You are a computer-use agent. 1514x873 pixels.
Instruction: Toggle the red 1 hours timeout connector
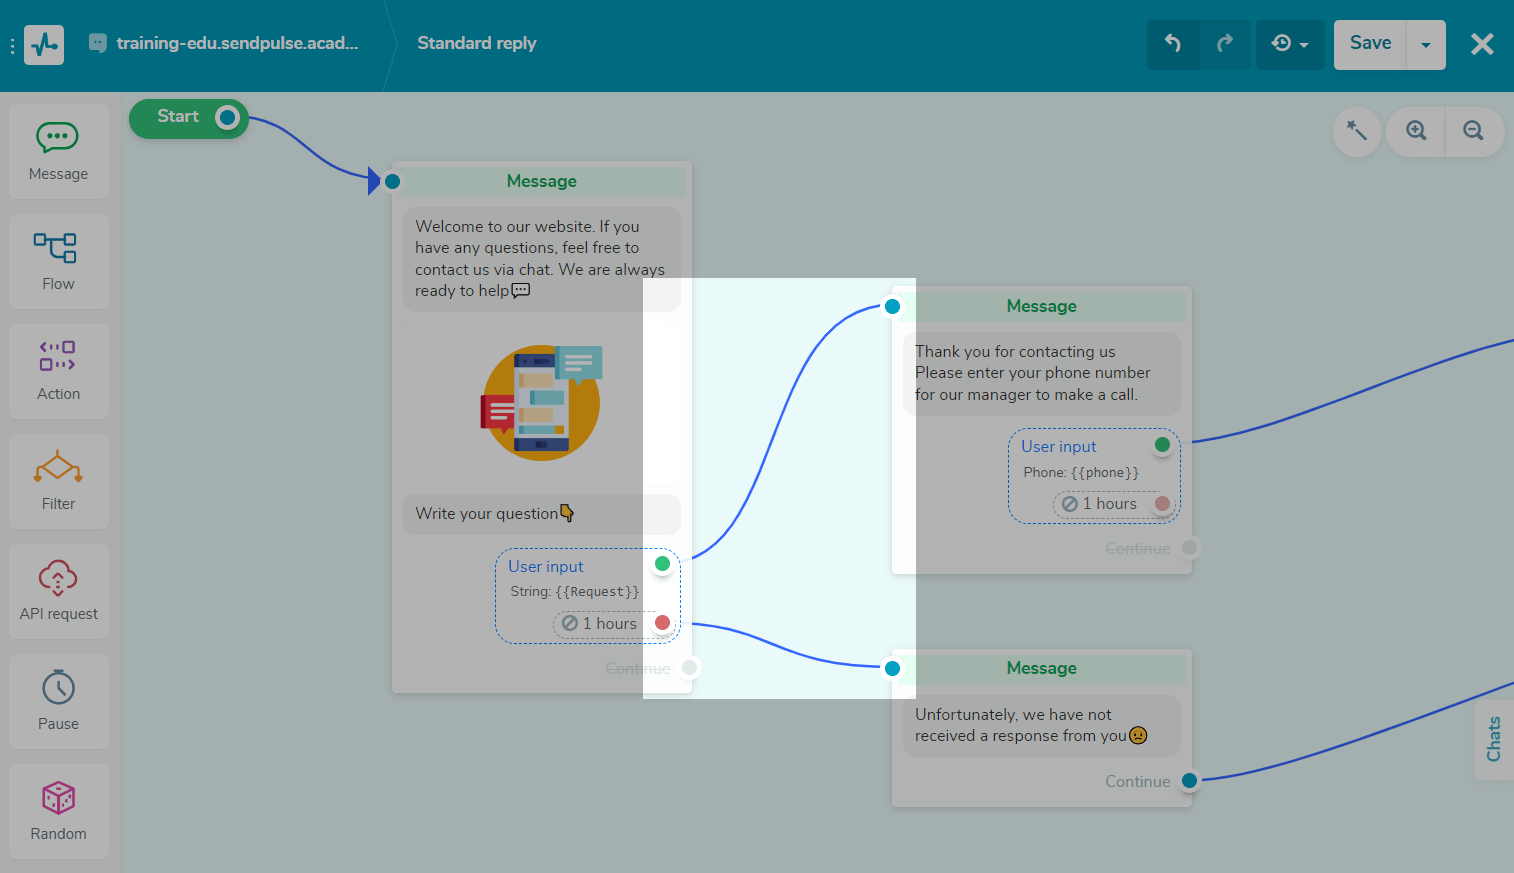tap(662, 622)
